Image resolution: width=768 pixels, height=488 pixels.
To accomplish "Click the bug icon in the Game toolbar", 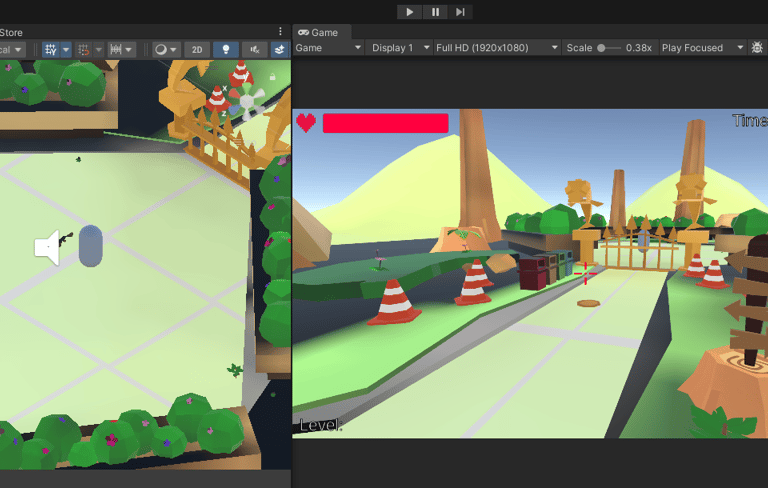I will pos(757,48).
